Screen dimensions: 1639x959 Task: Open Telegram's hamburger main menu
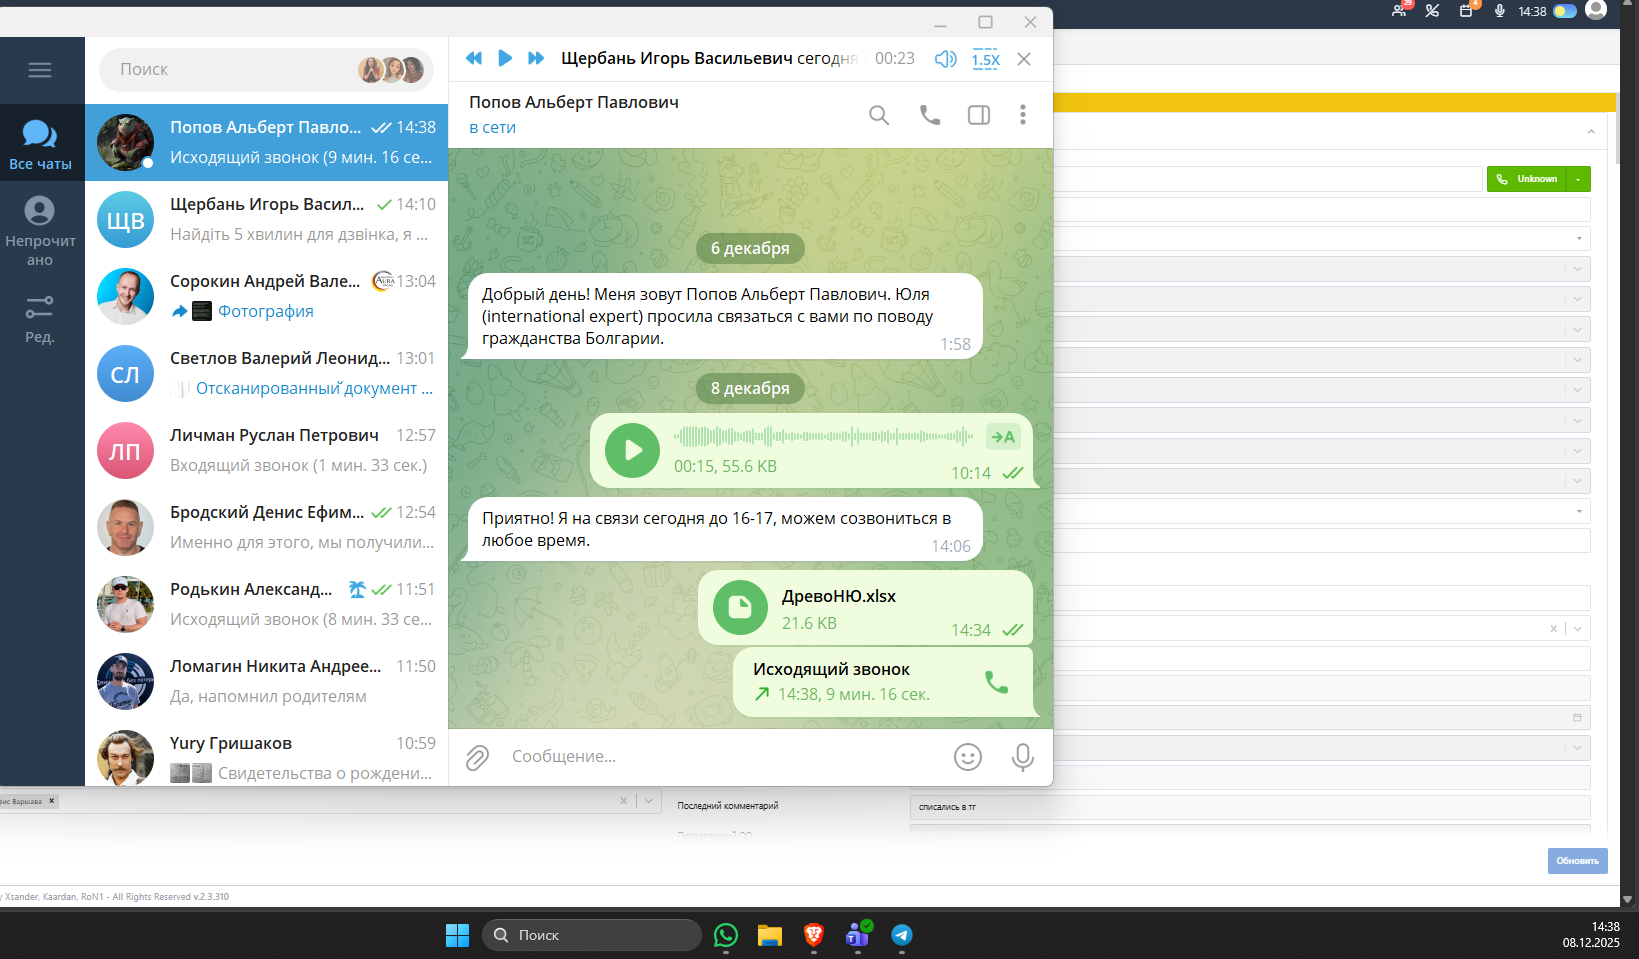click(x=40, y=70)
